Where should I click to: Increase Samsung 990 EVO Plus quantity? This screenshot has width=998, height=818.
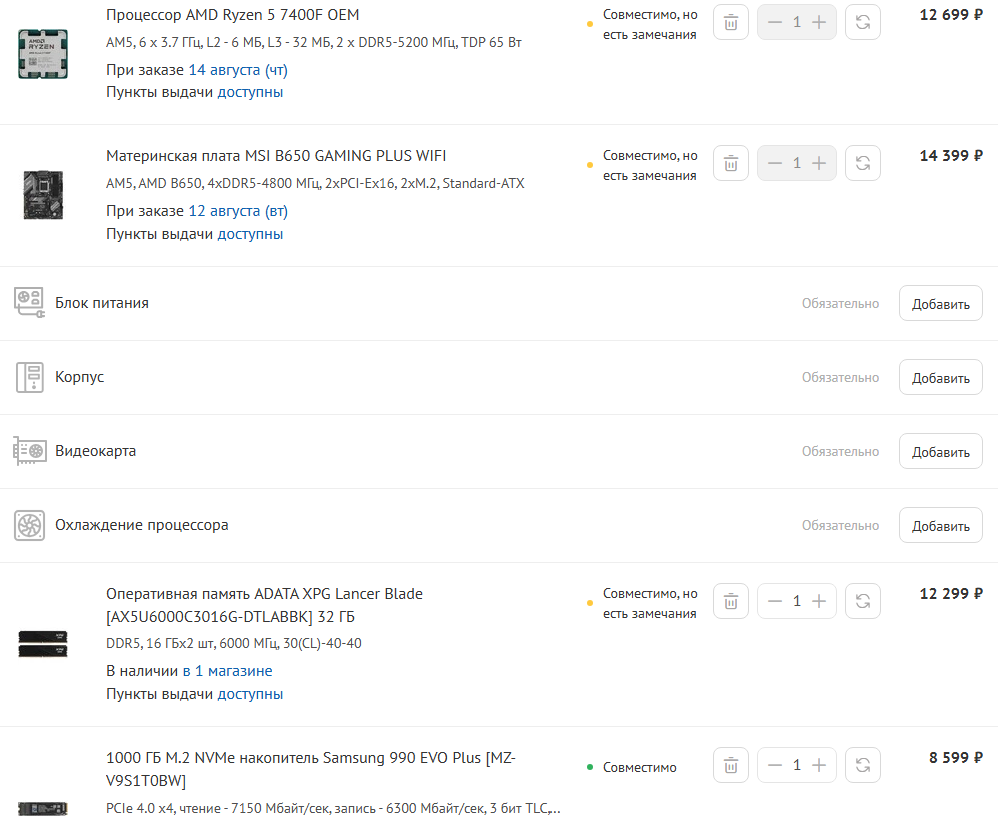coord(819,765)
